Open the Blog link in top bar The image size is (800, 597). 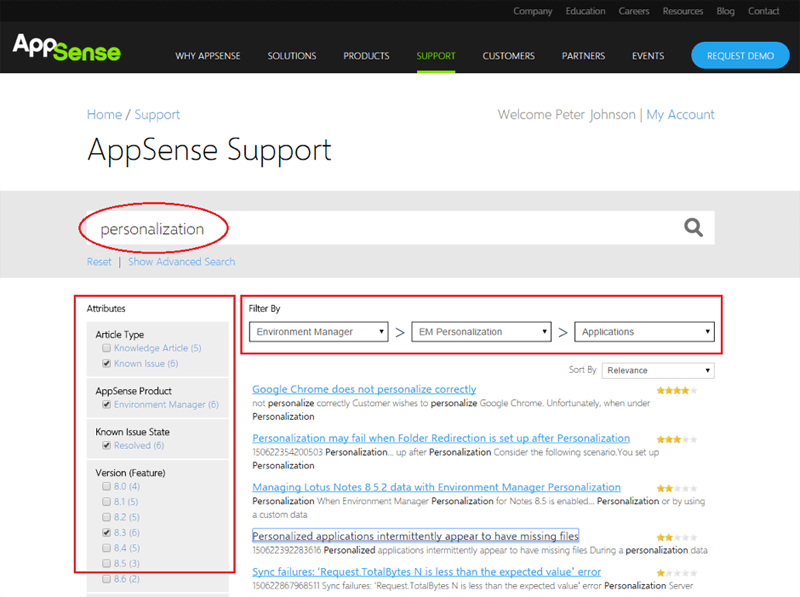726,11
